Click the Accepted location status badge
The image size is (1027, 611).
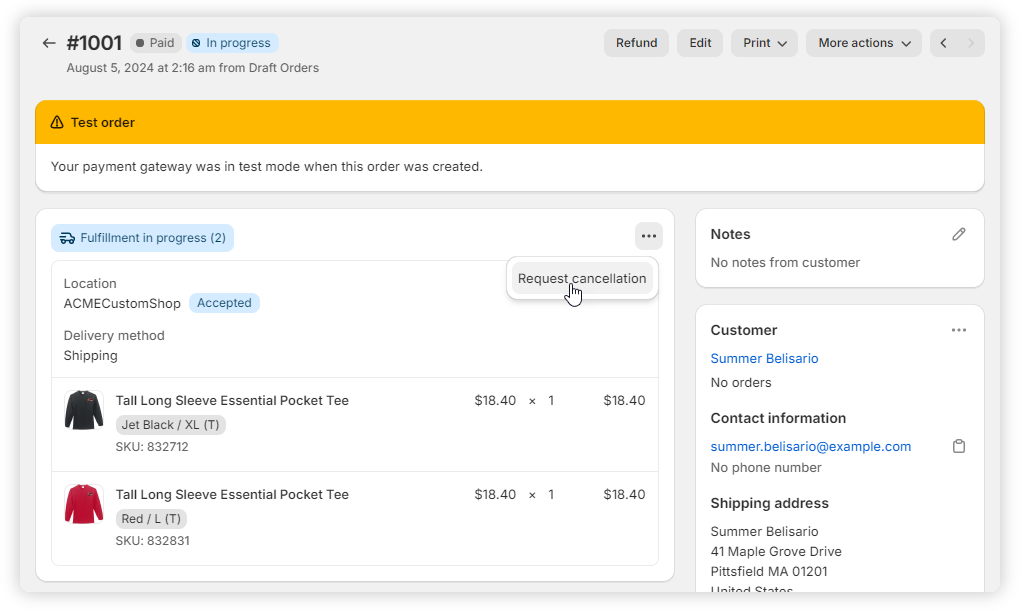click(224, 303)
